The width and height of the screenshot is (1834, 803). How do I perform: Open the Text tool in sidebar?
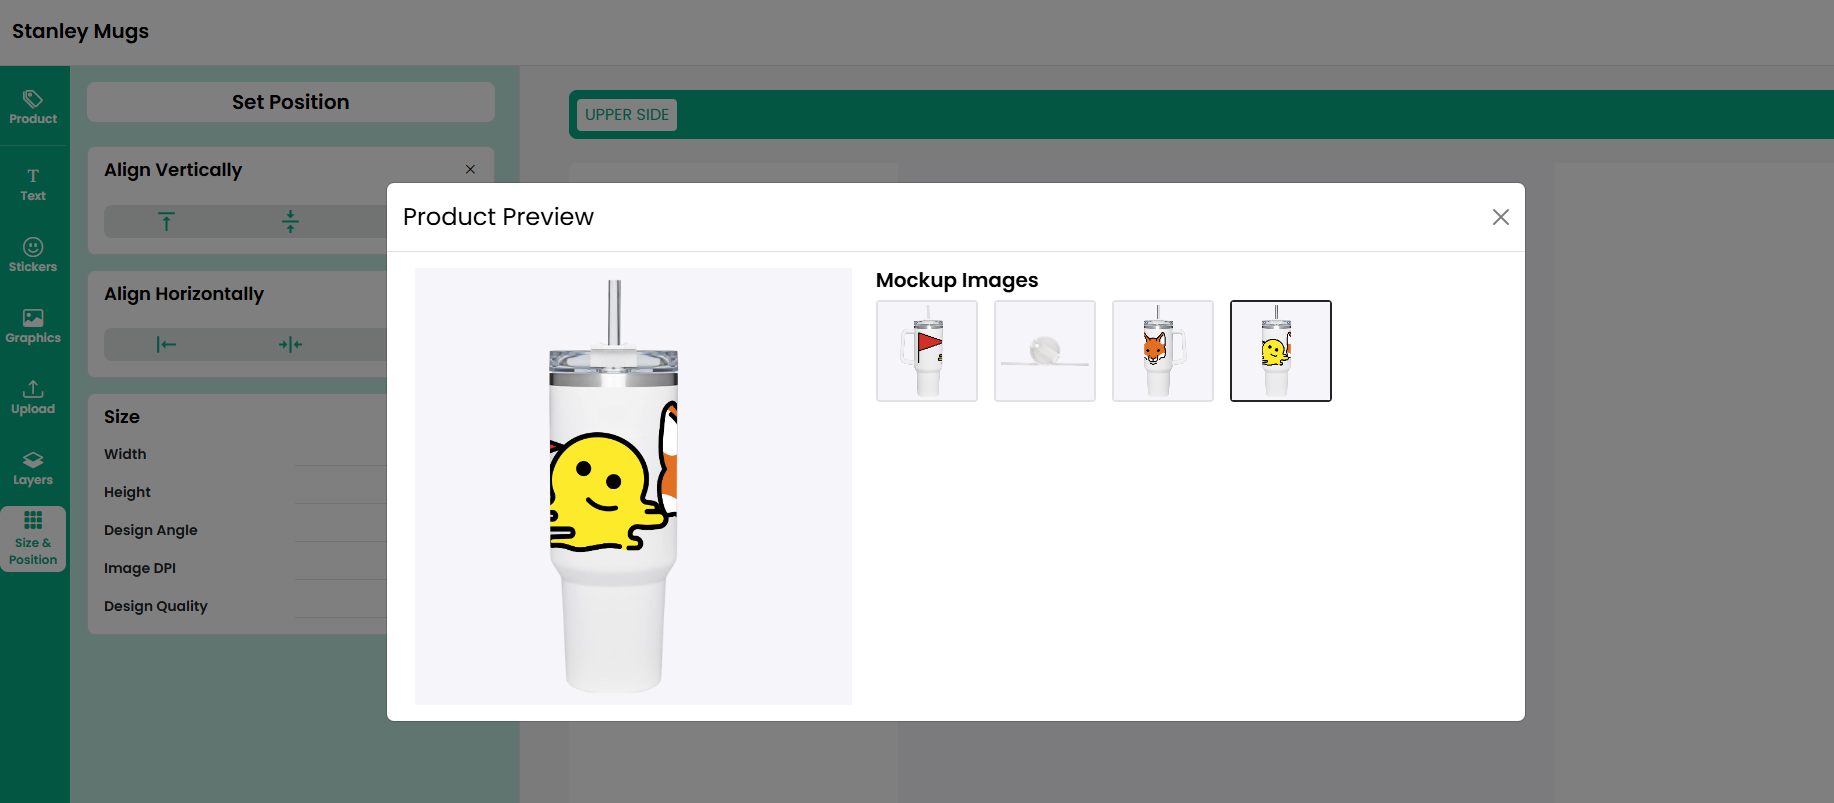[x=33, y=185]
